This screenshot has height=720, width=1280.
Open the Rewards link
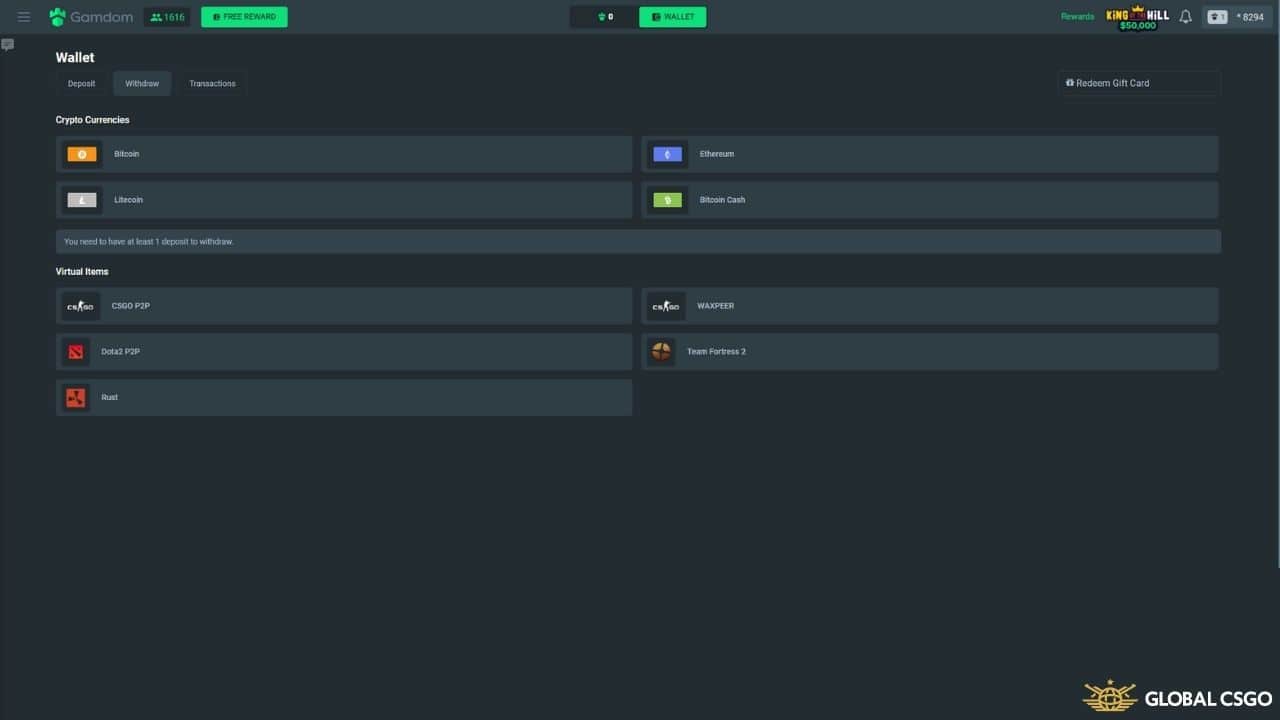click(x=1077, y=17)
